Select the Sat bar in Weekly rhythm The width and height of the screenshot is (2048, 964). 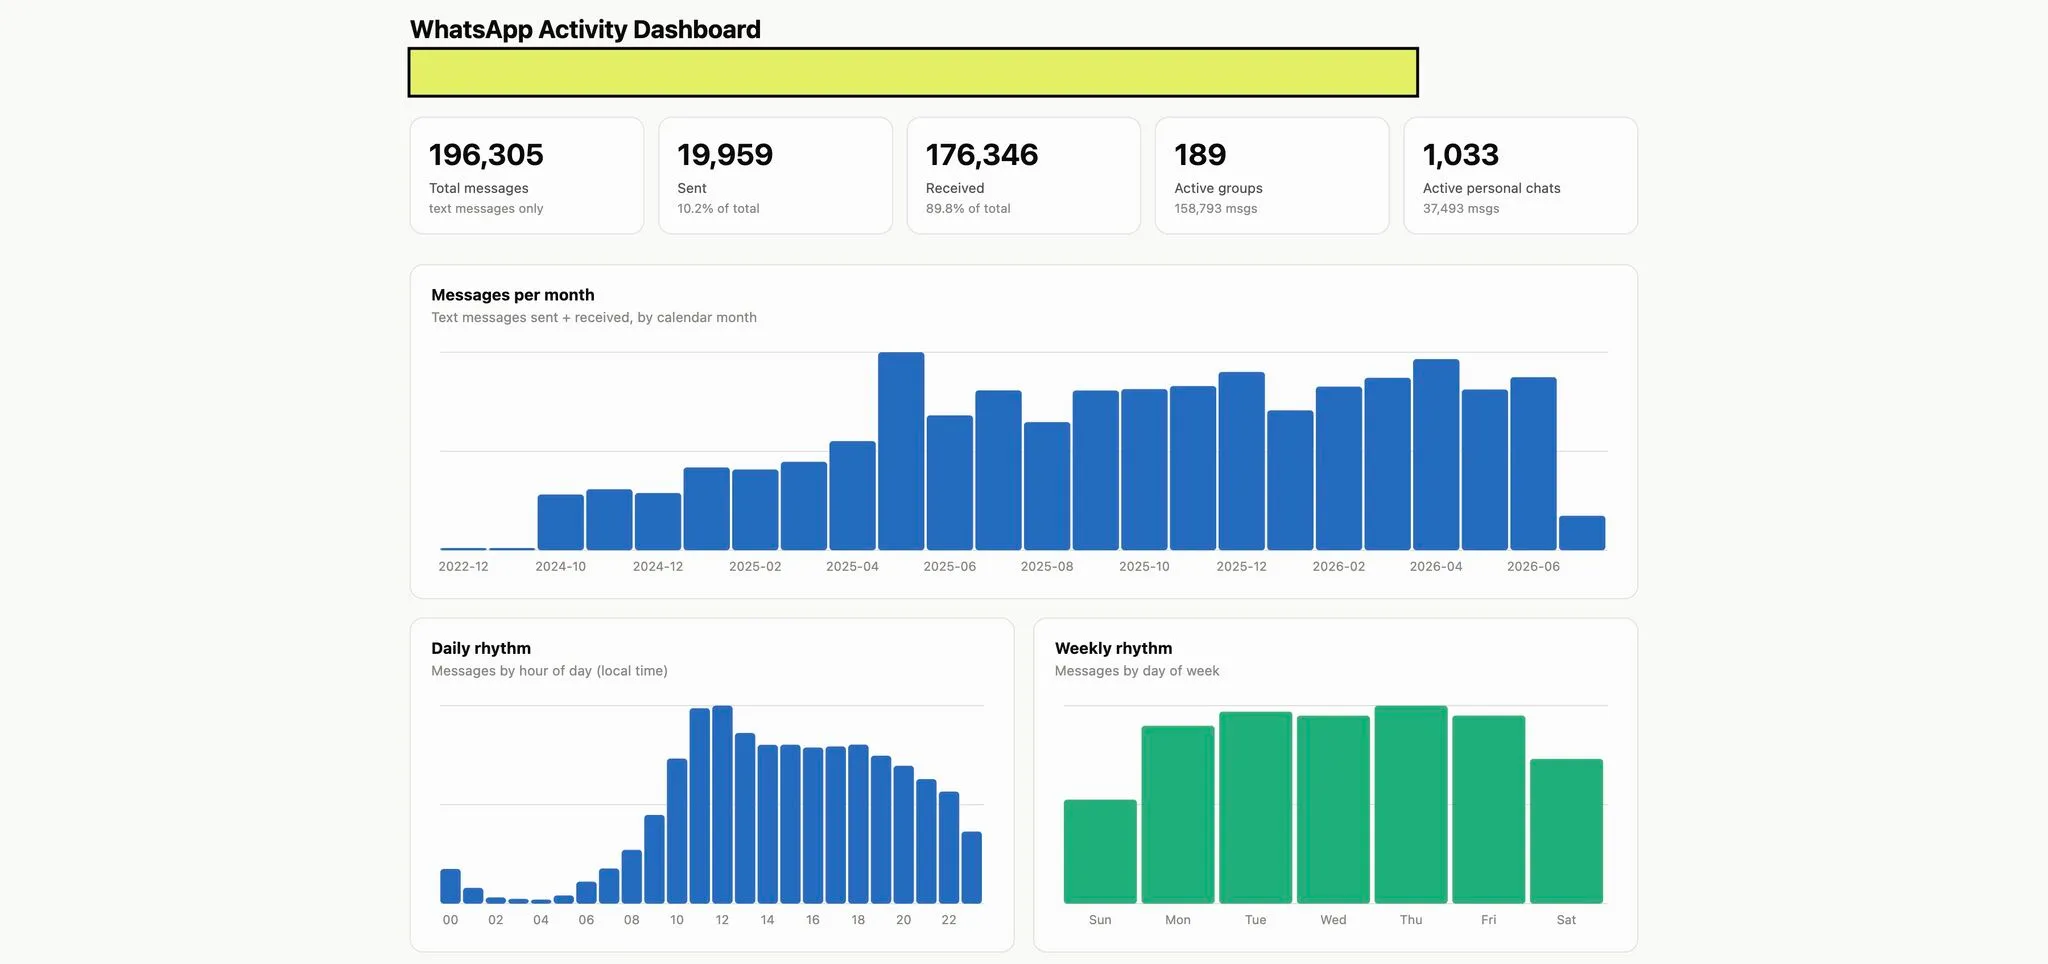click(x=1566, y=831)
